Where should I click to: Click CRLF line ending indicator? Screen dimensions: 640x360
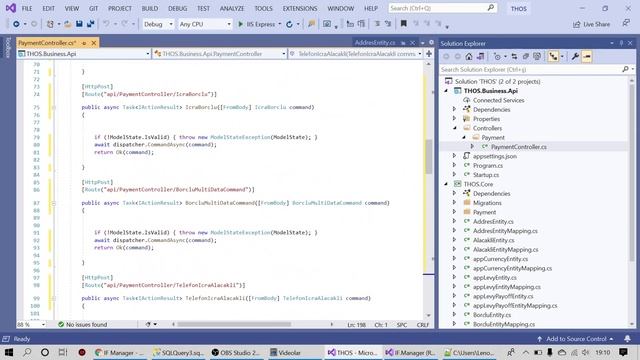point(422,325)
